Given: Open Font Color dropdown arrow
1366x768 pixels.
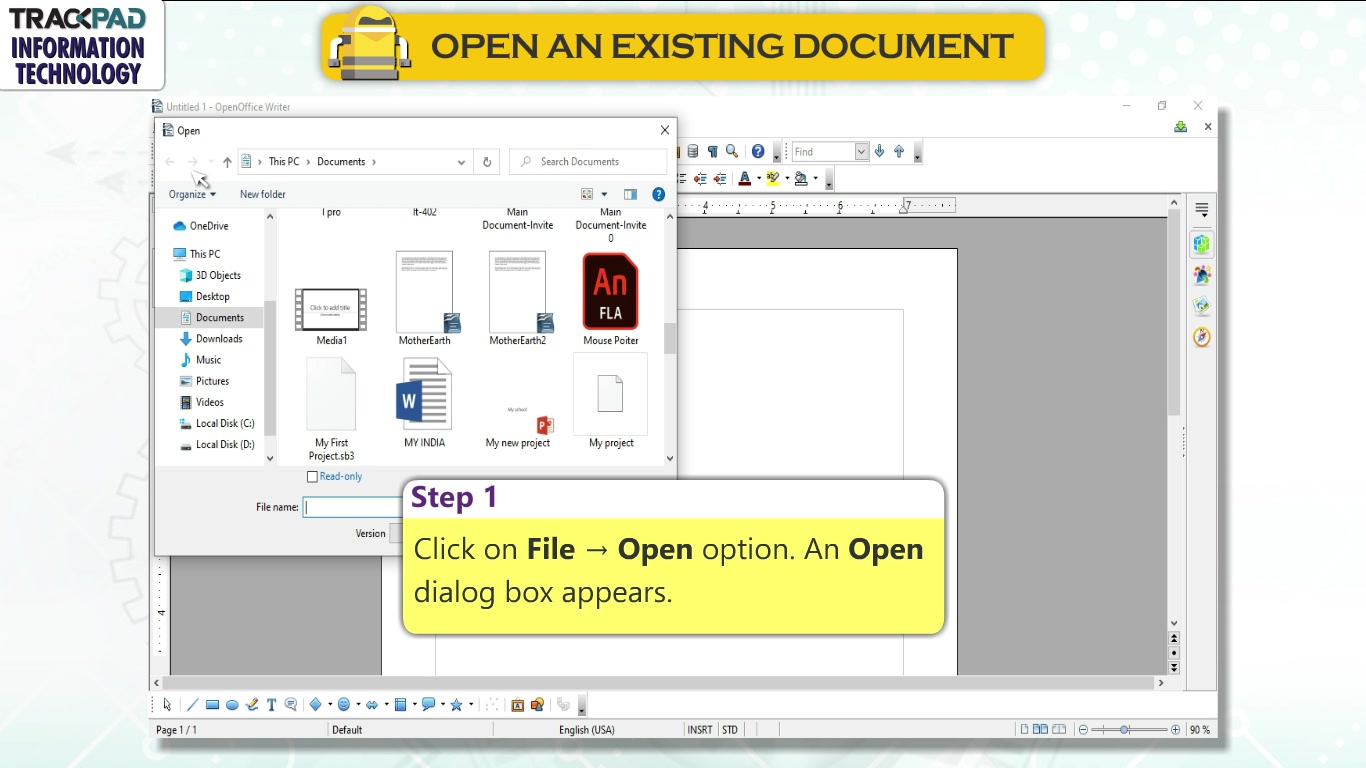Looking at the screenshot, I should coord(759,179).
